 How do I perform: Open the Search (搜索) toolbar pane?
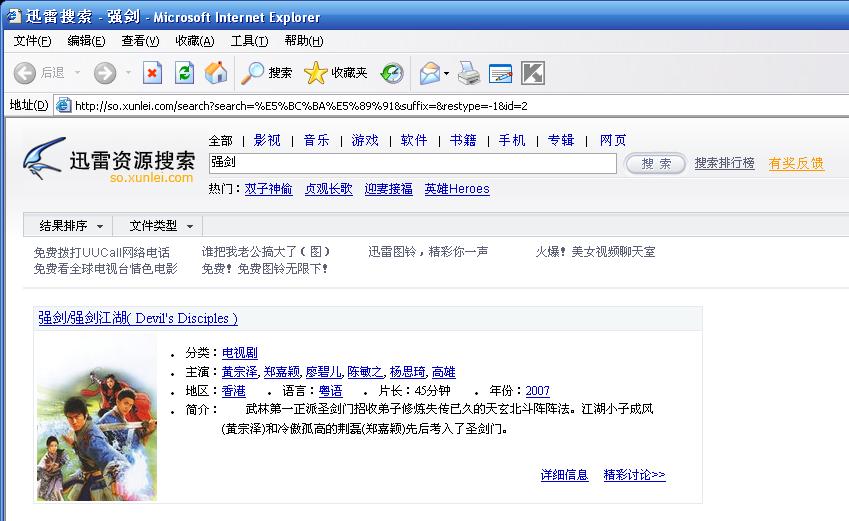point(267,72)
